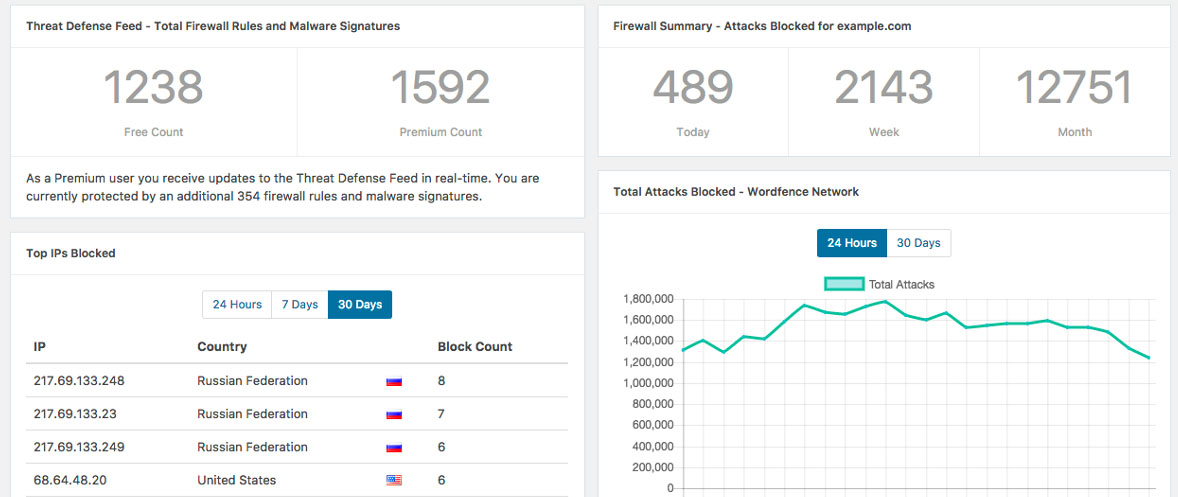The height and width of the screenshot is (497, 1178).
Task: Click the 489 attacks blocked Today figure
Action: pyautogui.click(x=693, y=88)
